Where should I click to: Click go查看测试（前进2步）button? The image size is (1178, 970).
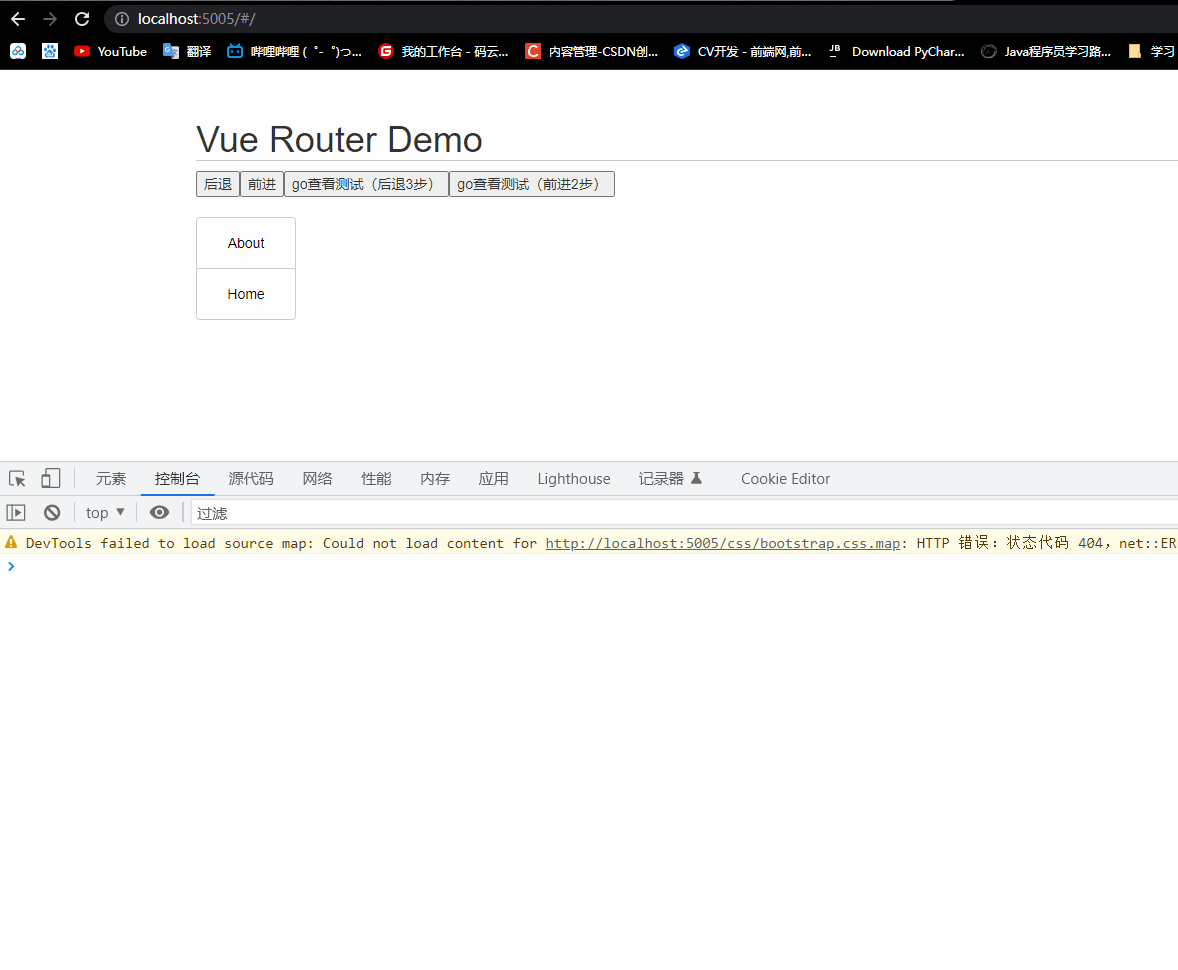pyautogui.click(x=531, y=184)
